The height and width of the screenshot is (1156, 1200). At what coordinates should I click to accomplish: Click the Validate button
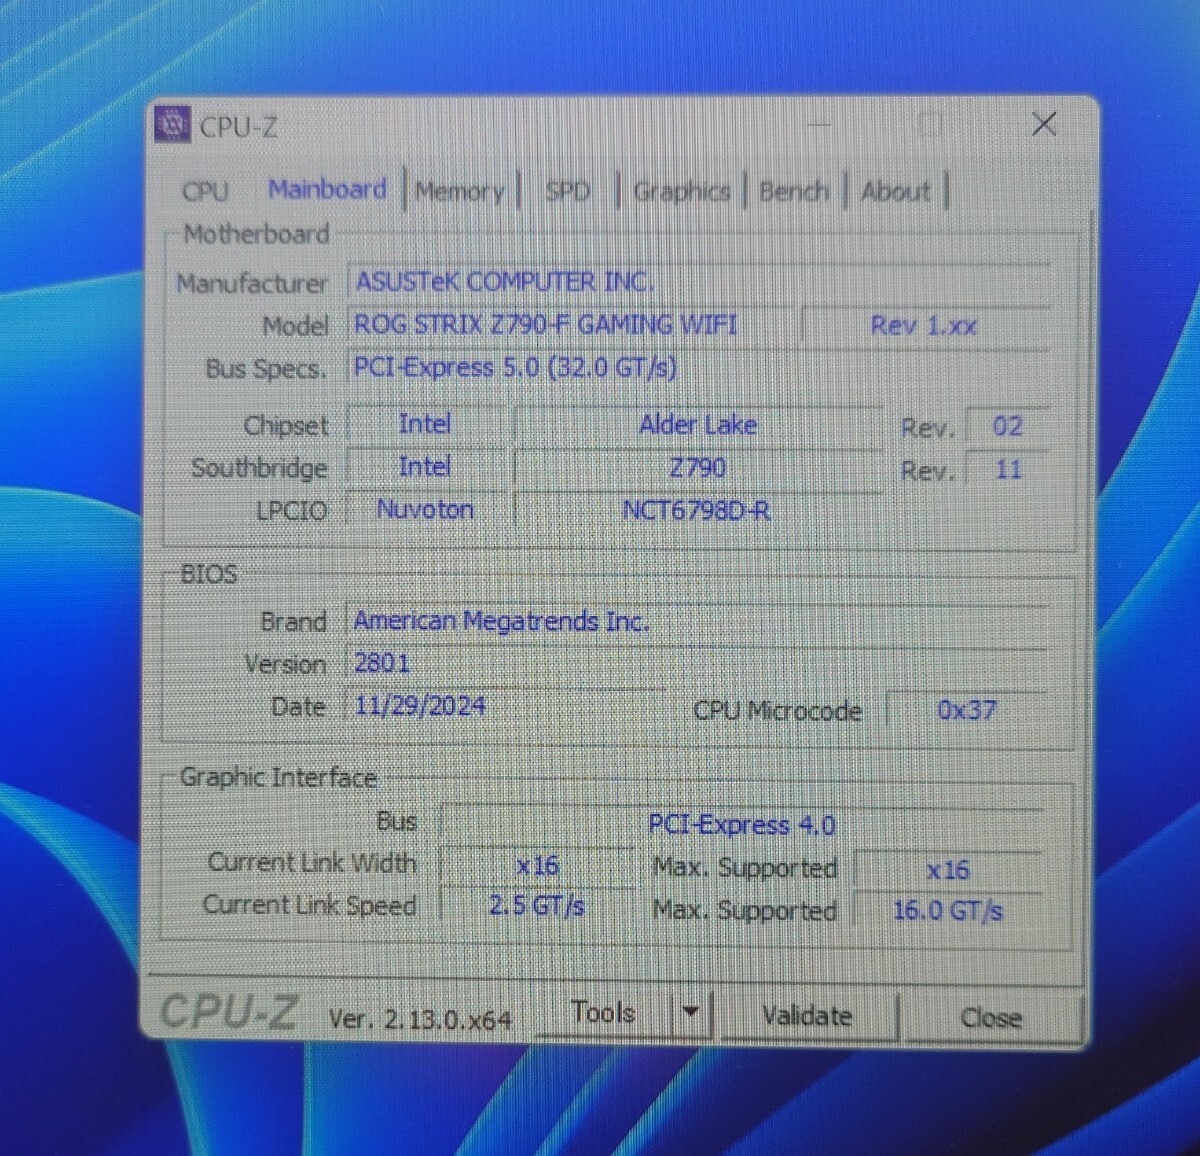[807, 1016]
